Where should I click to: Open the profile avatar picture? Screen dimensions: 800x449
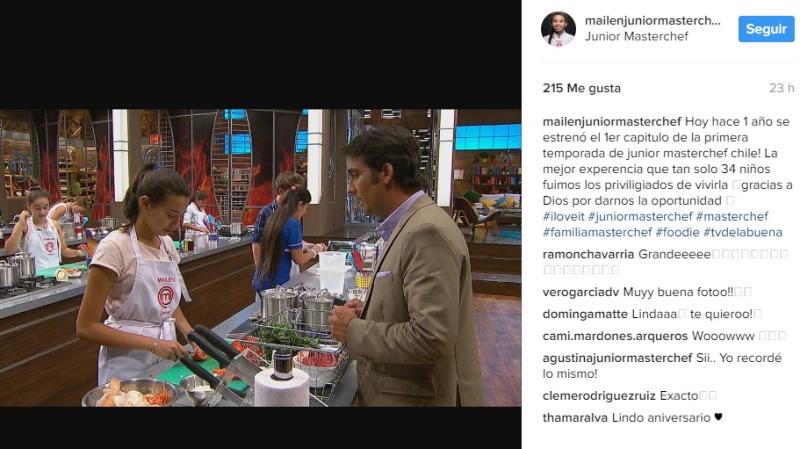[x=558, y=29]
